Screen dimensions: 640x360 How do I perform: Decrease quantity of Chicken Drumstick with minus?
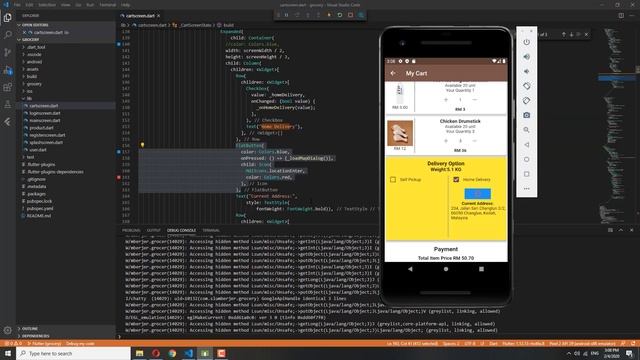tap(474, 141)
